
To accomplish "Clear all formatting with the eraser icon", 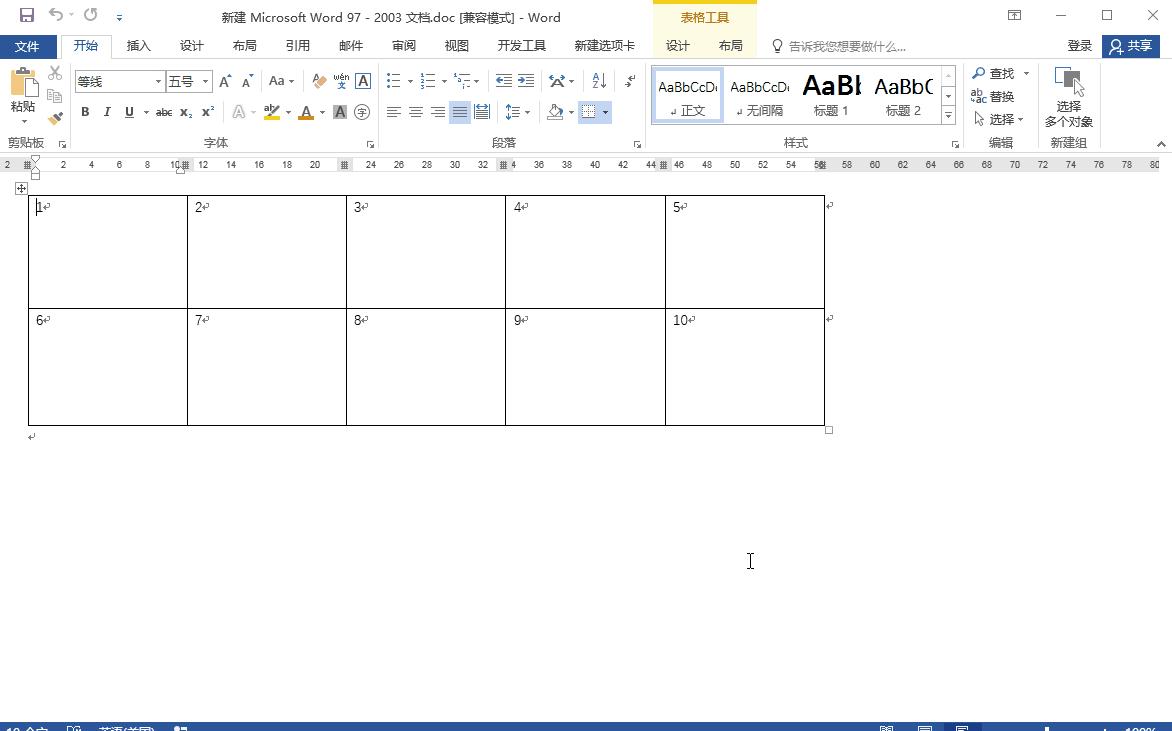I will pos(319,81).
